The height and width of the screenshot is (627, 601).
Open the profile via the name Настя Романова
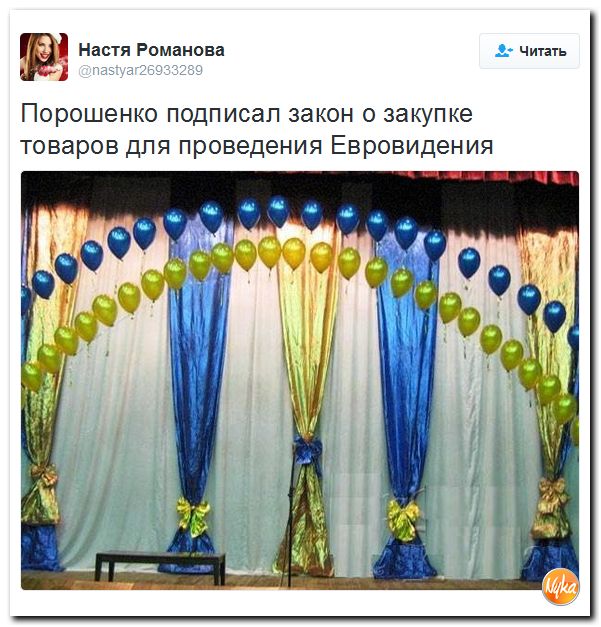point(151,50)
